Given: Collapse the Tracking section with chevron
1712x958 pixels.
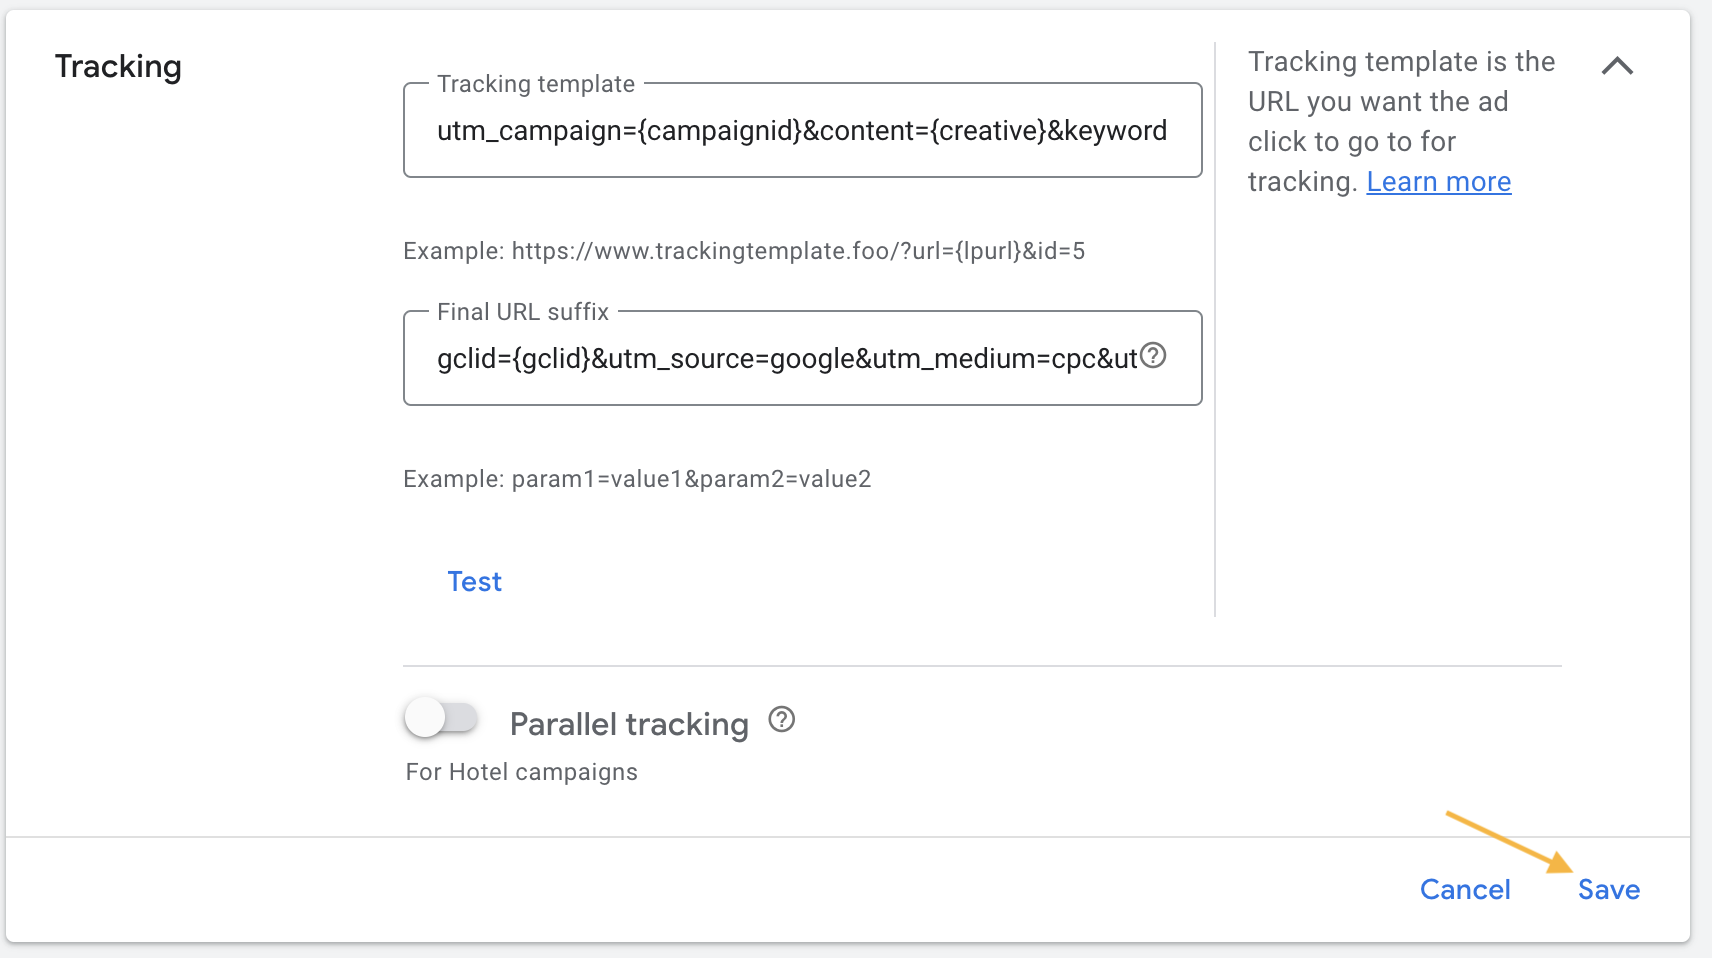Looking at the screenshot, I should pos(1617,66).
